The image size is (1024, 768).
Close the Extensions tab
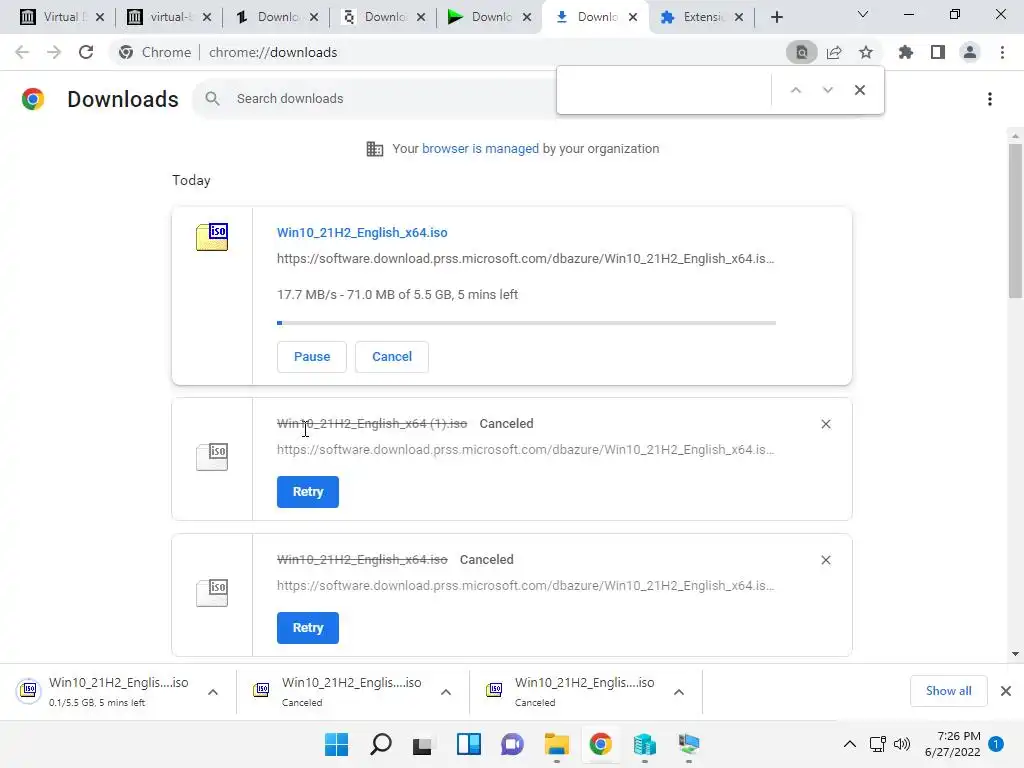click(x=739, y=18)
